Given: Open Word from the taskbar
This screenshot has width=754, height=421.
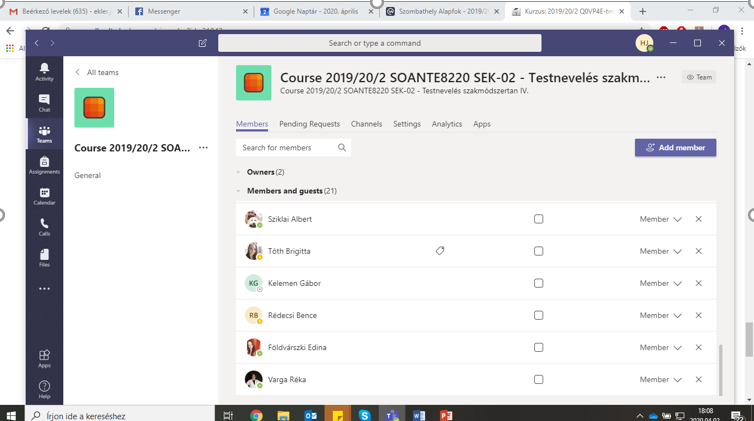Looking at the screenshot, I should pos(419,415).
